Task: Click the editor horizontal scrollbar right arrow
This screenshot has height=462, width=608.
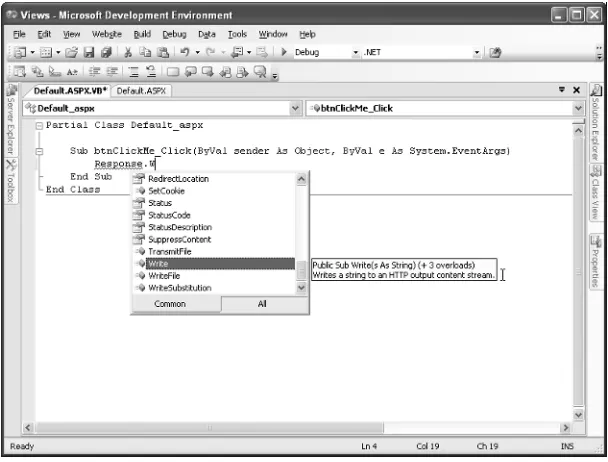Action: [565, 427]
